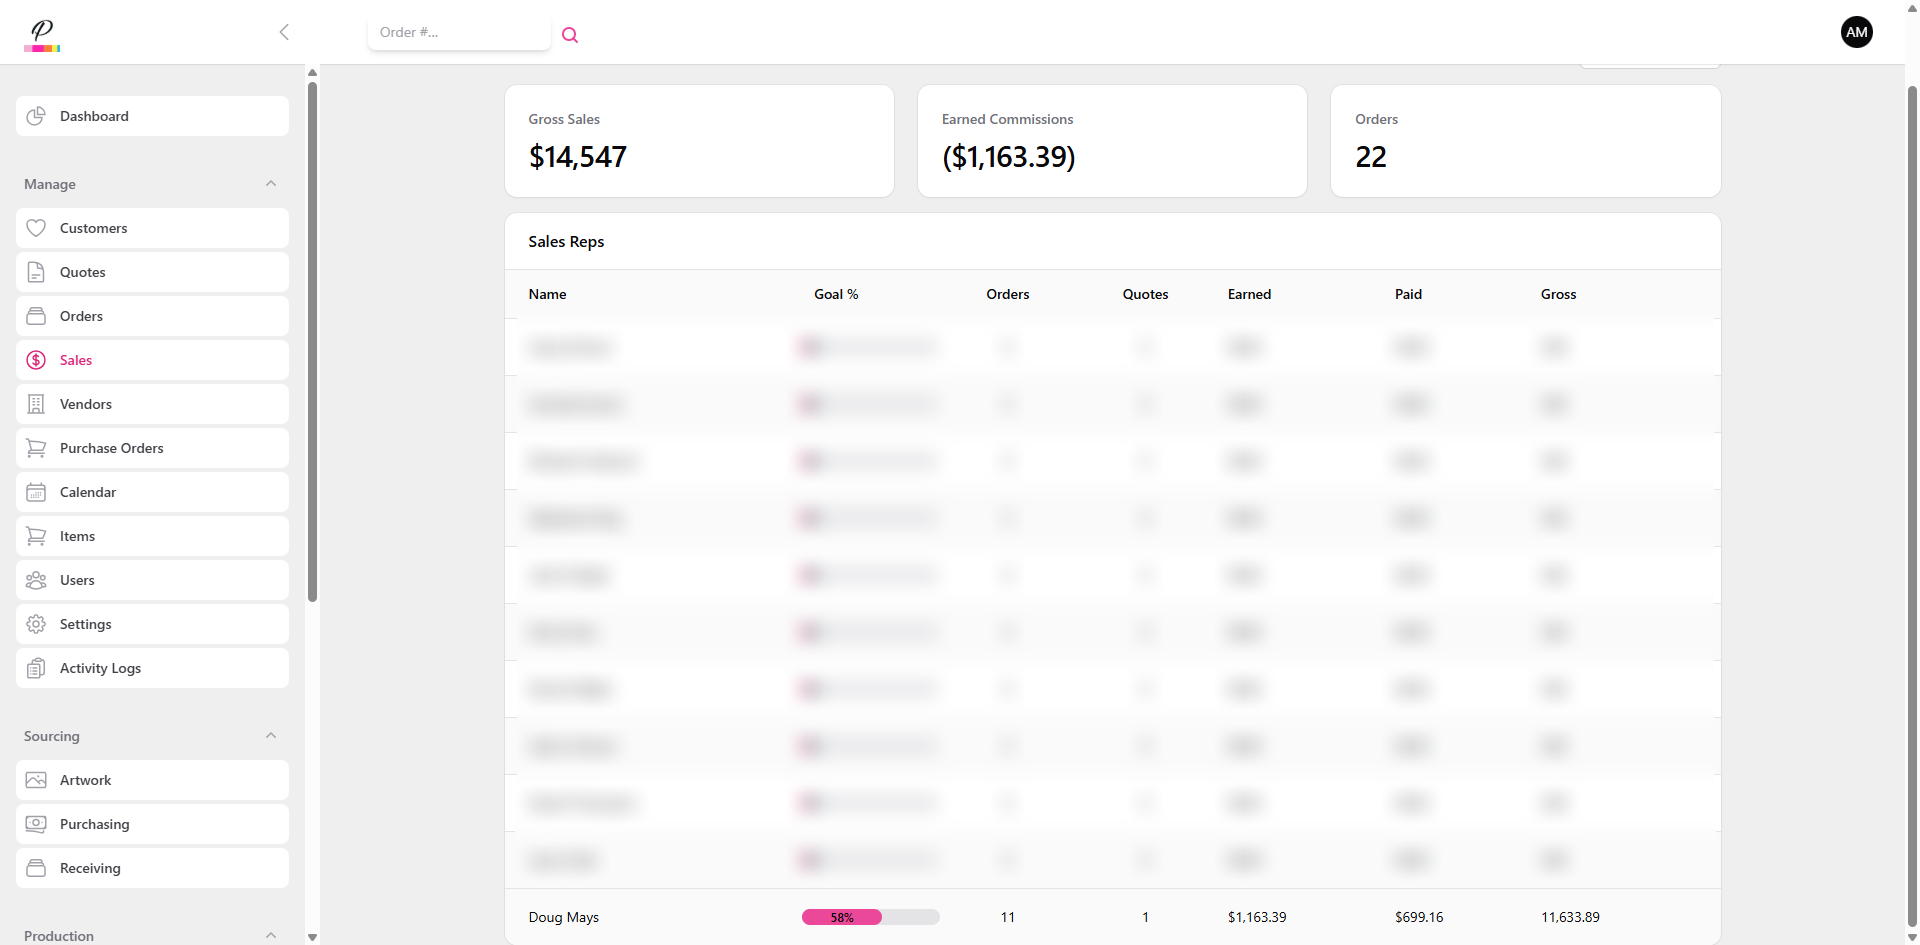This screenshot has height=945, width=1920.
Task: Click Doug Mays 58% goal progress bar
Action: click(x=870, y=917)
